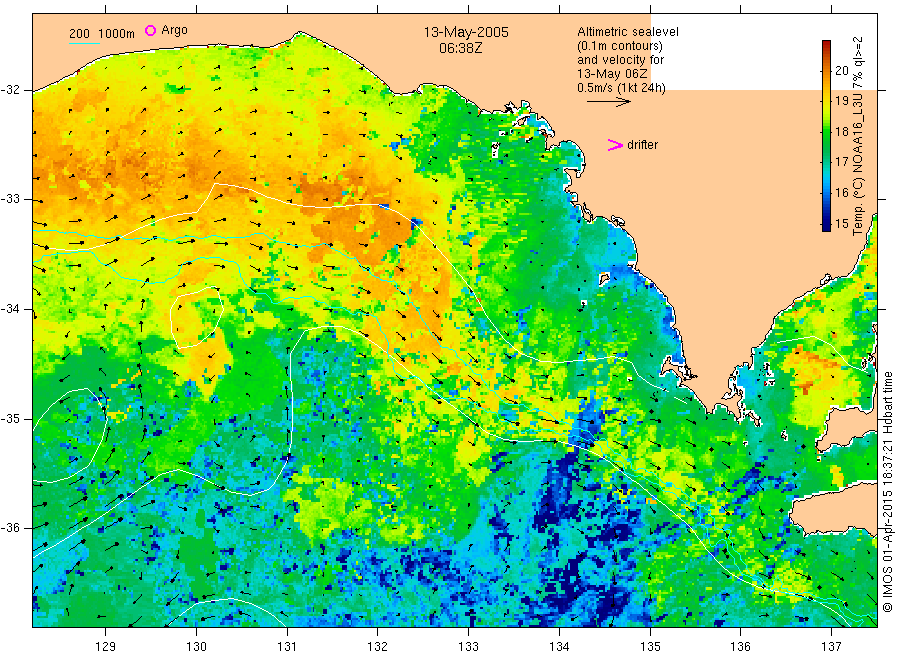
Task: Click the magenta drifter arrowhead symbol
Action: [x=615, y=145]
